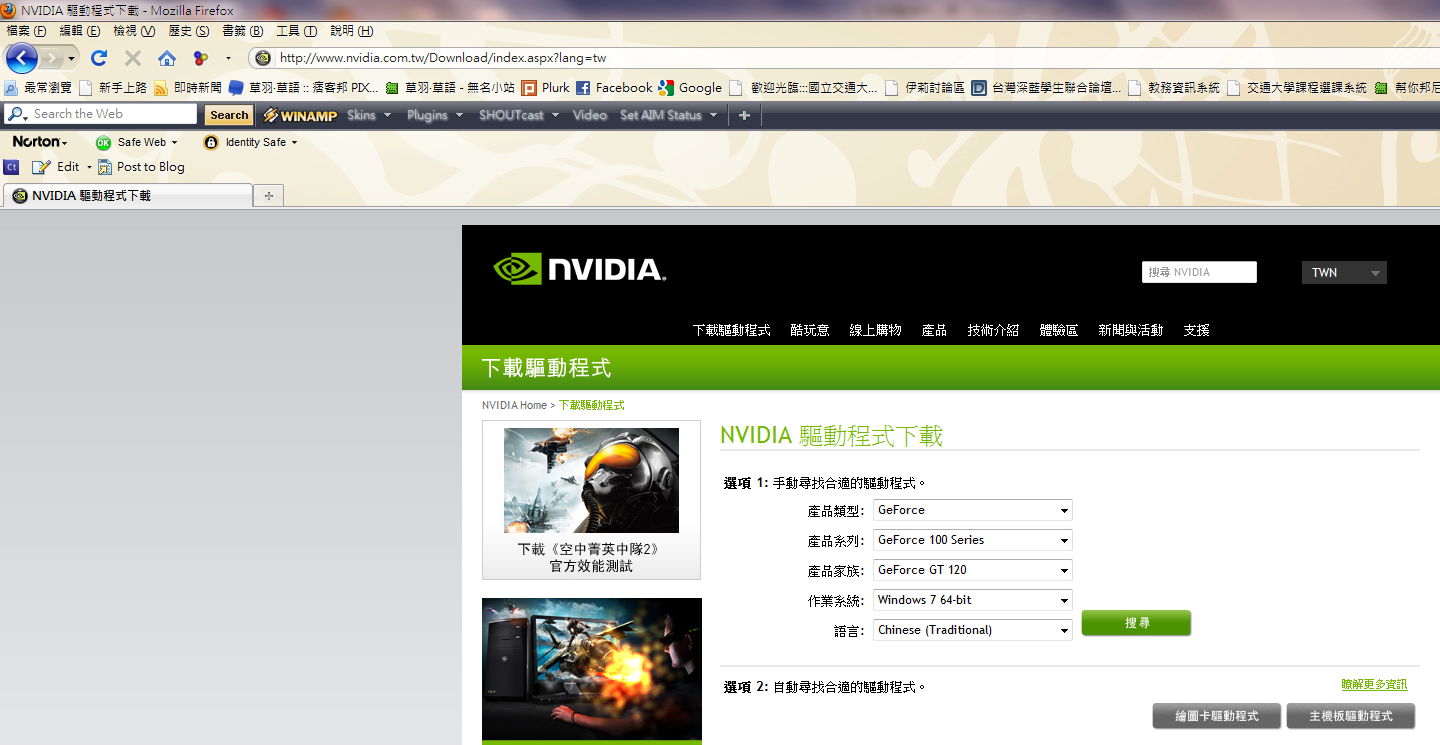Open the 技術介紹 navigation item
Screen dimensions: 1440x745
pos(993,330)
